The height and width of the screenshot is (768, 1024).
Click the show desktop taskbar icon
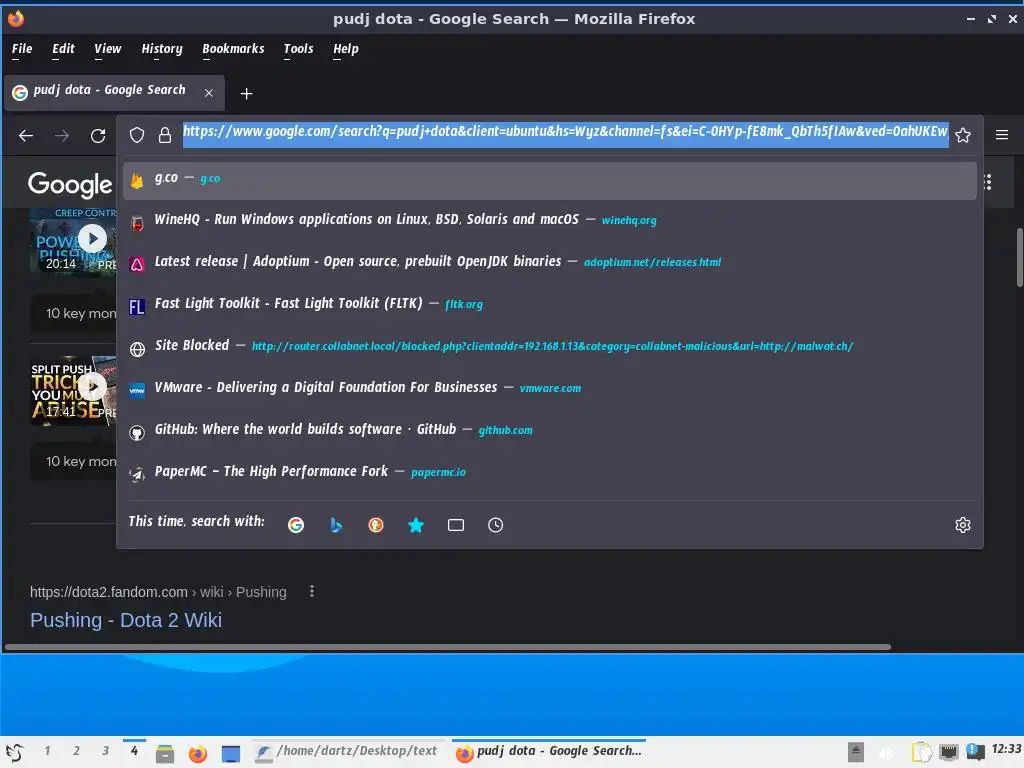[231, 754]
